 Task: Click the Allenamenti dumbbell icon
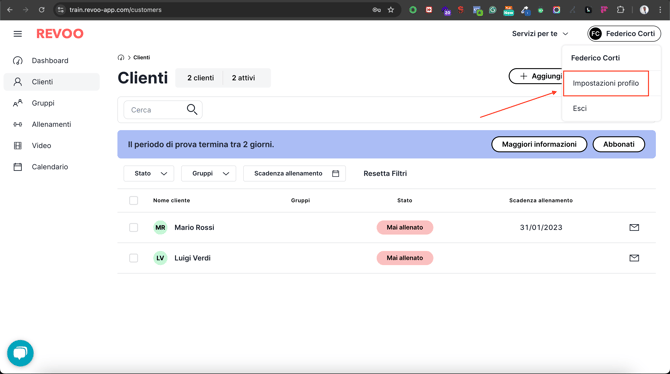pos(18,124)
